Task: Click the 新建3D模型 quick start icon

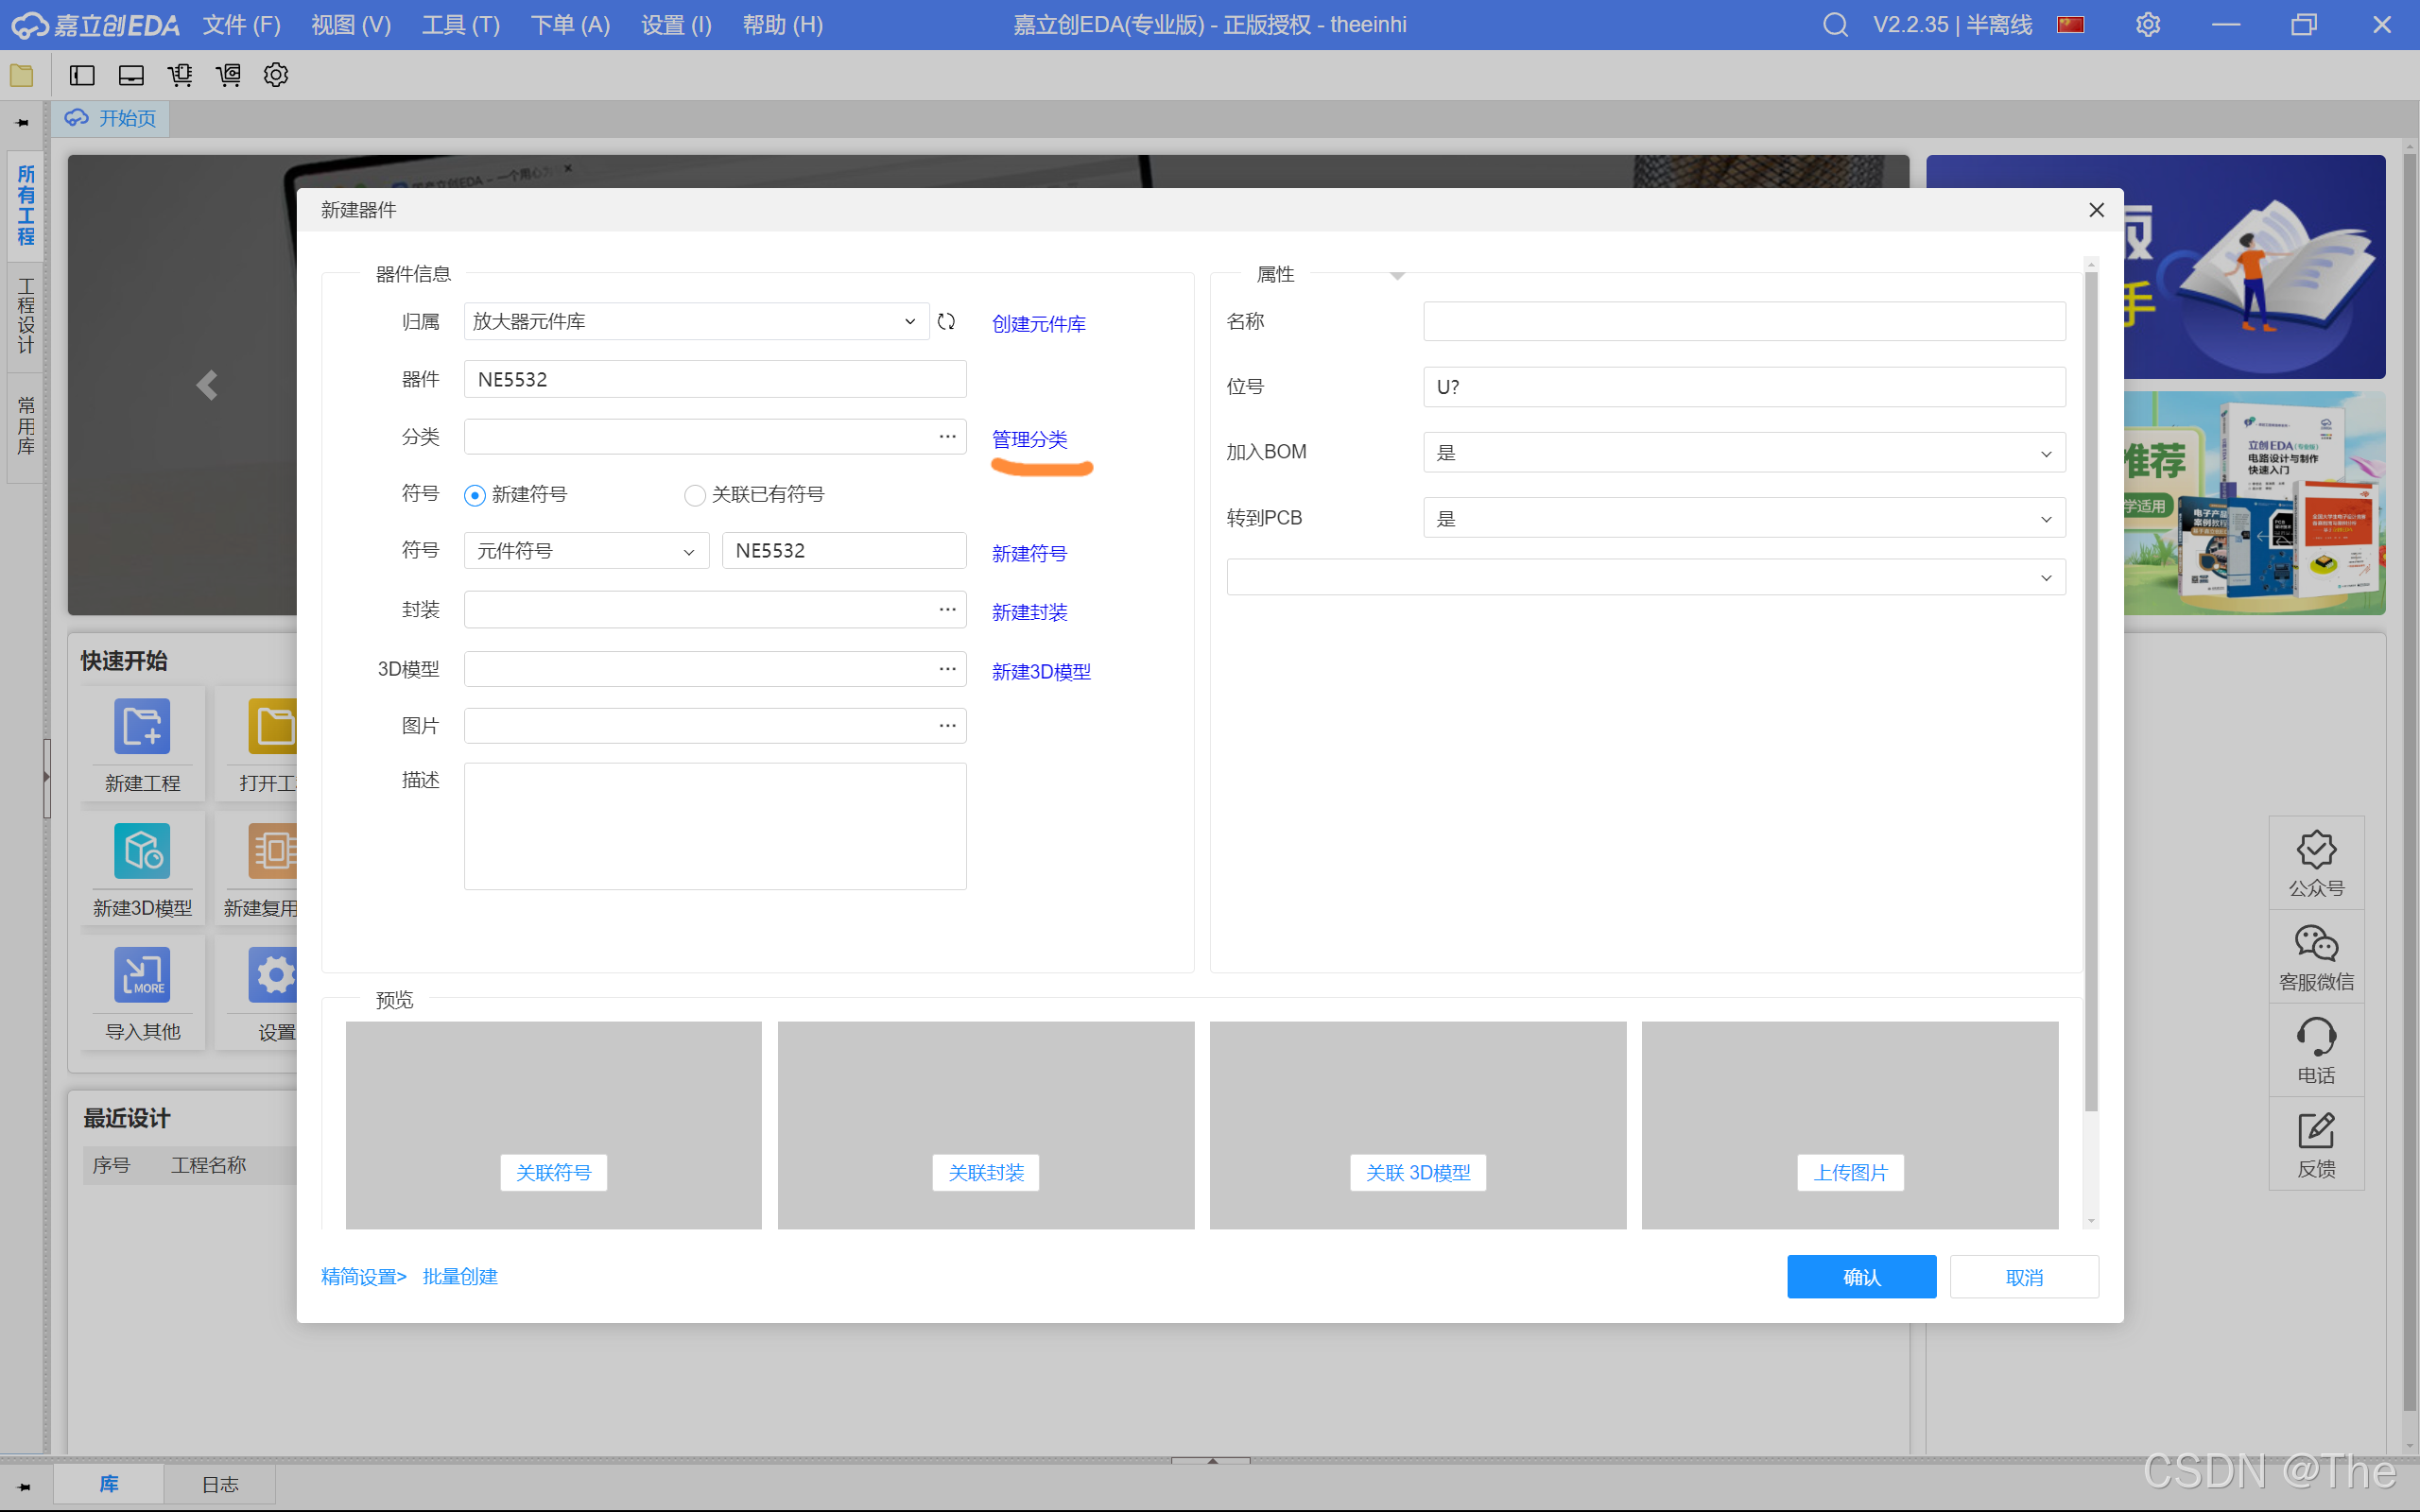Action: [x=142, y=851]
